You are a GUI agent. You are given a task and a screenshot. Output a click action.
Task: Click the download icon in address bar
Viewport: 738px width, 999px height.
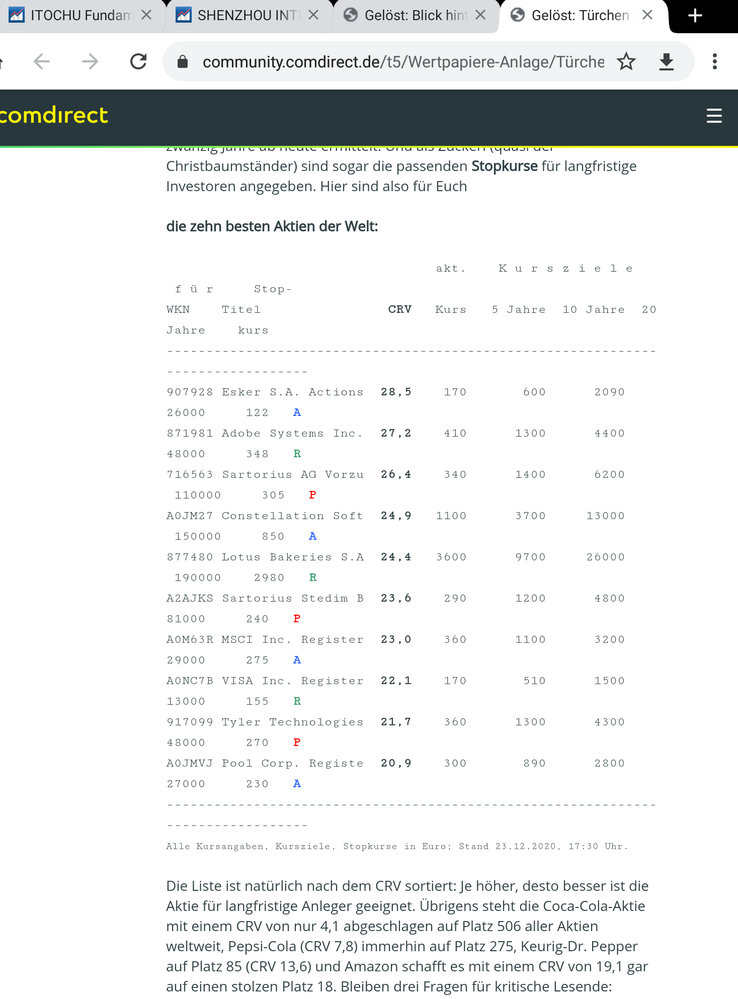pos(666,62)
